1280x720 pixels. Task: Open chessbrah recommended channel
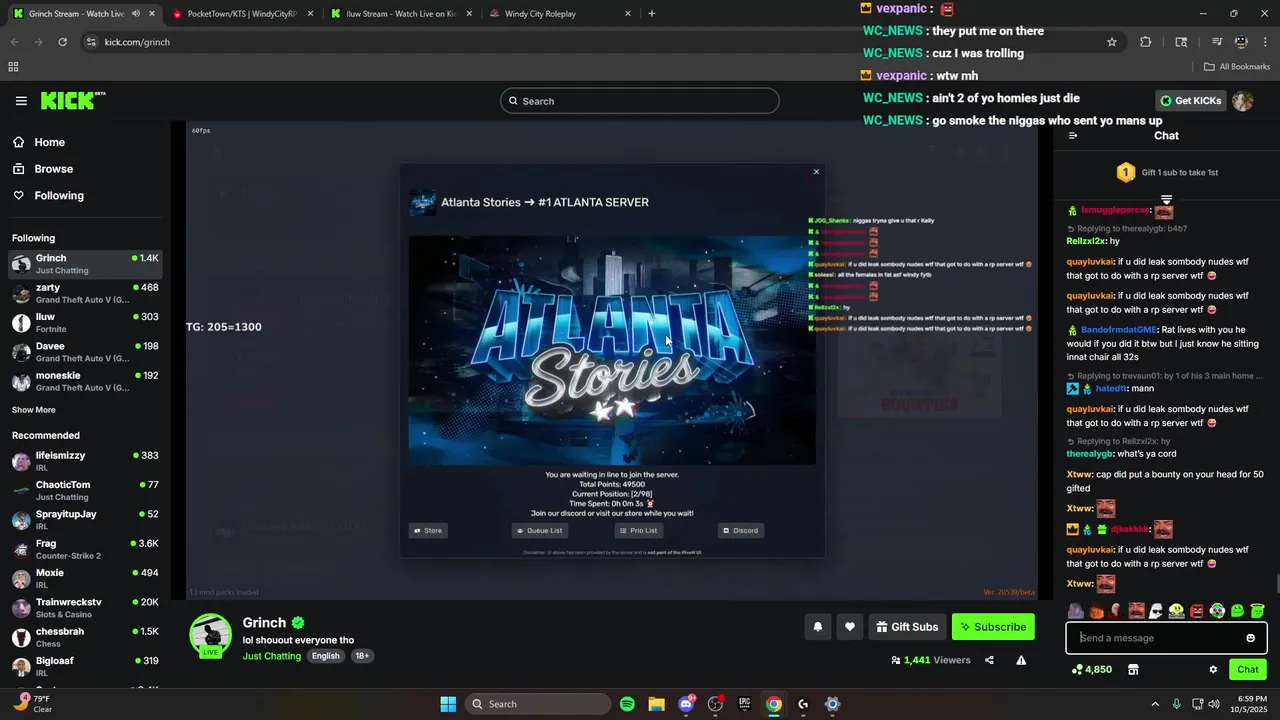click(85, 637)
